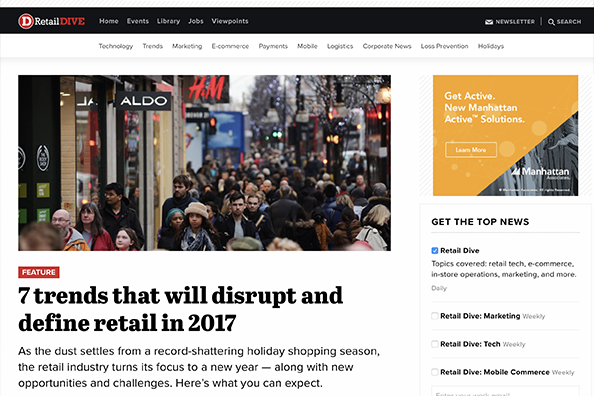This screenshot has height=396, width=594.
Task: Click the Retail Dive logo
Action: click(x=52, y=21)
